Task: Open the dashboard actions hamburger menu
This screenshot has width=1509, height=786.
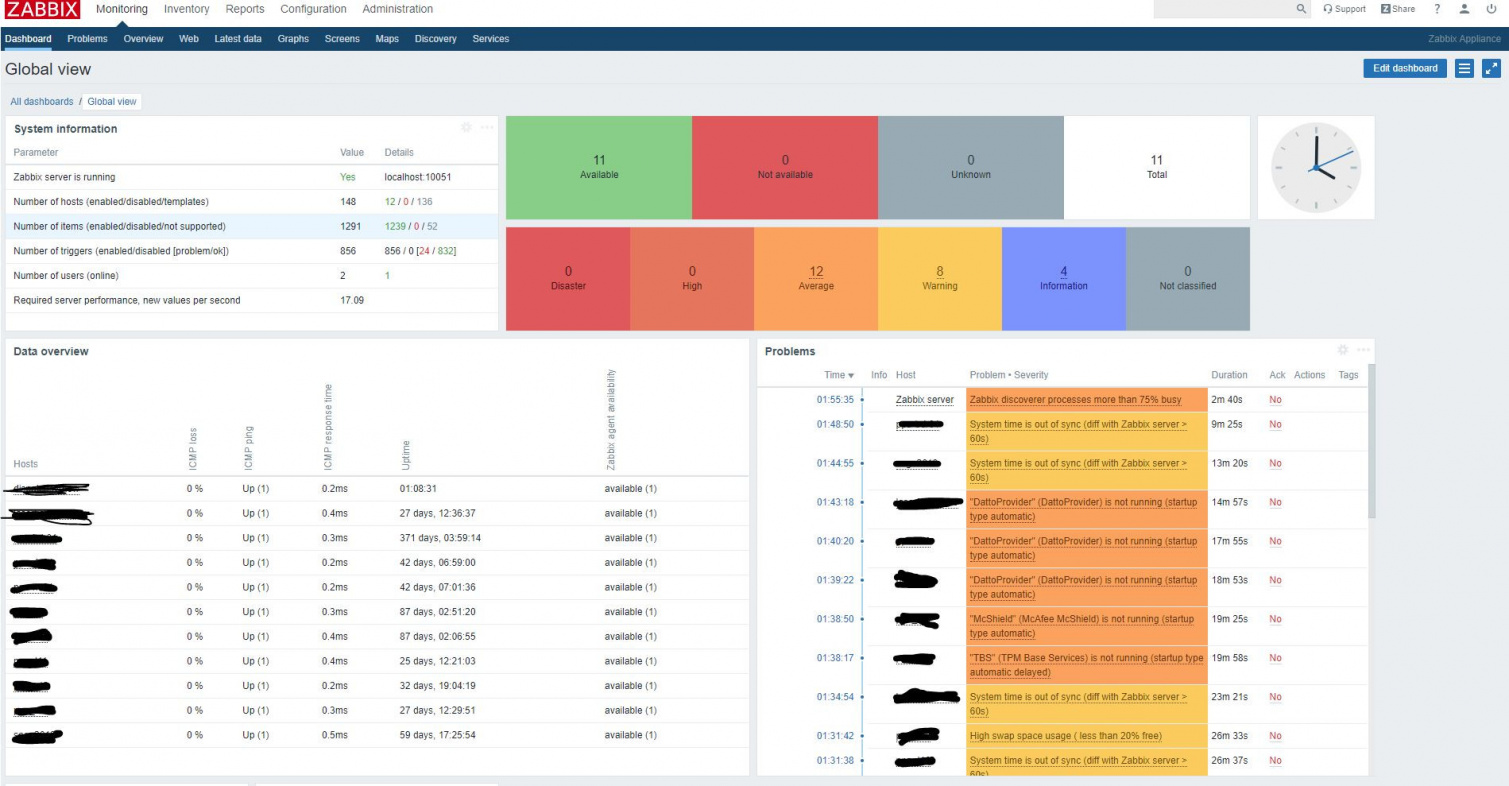Action: pos(1464,68)
